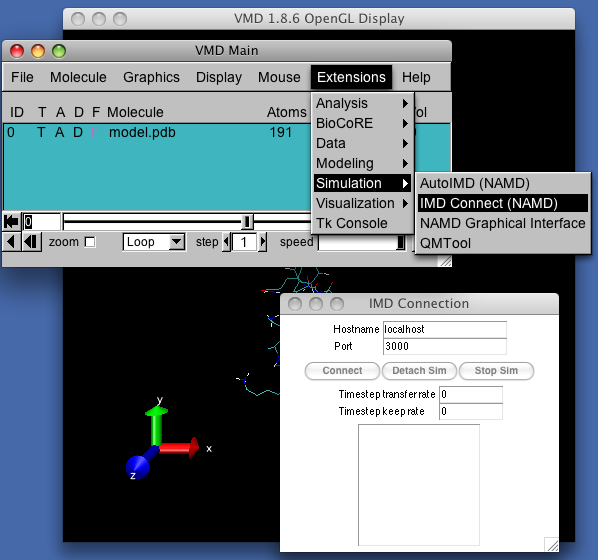598x560 pixels.
Task: Click the current frame number field
Action: coord(42,221)
